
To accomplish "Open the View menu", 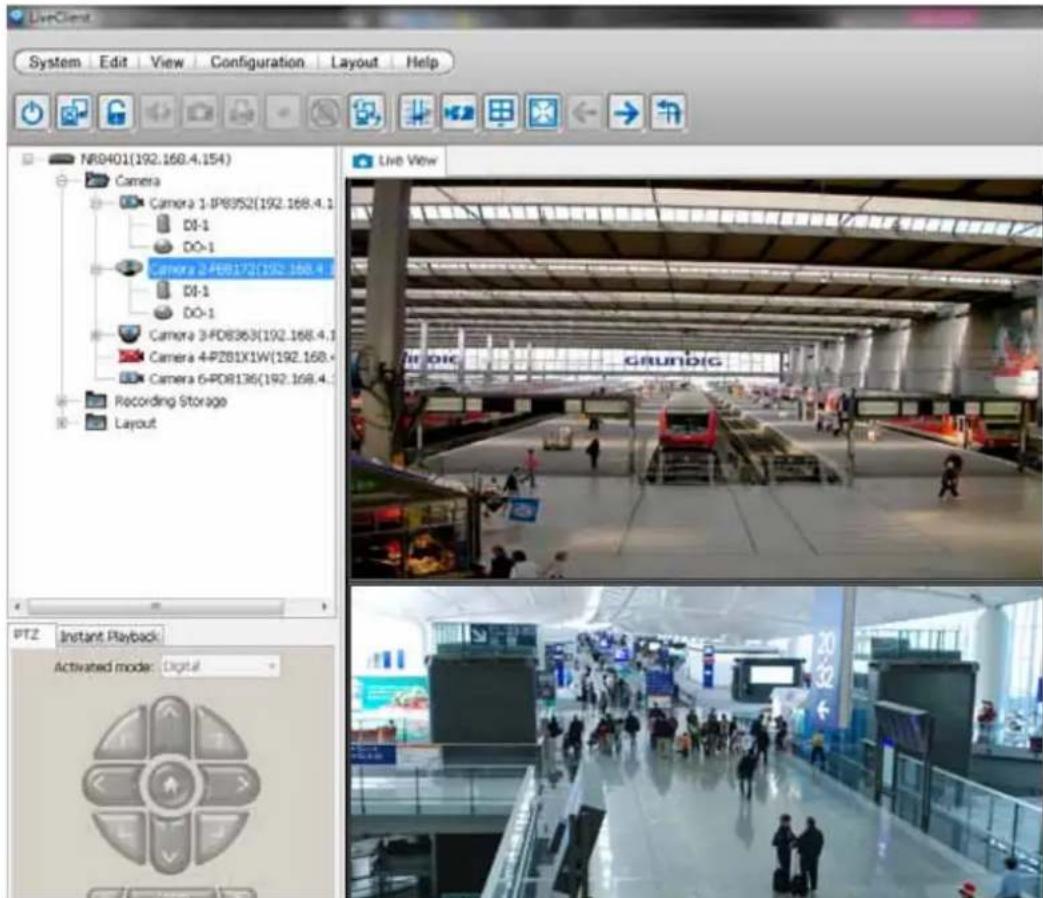I will (167, 62).
